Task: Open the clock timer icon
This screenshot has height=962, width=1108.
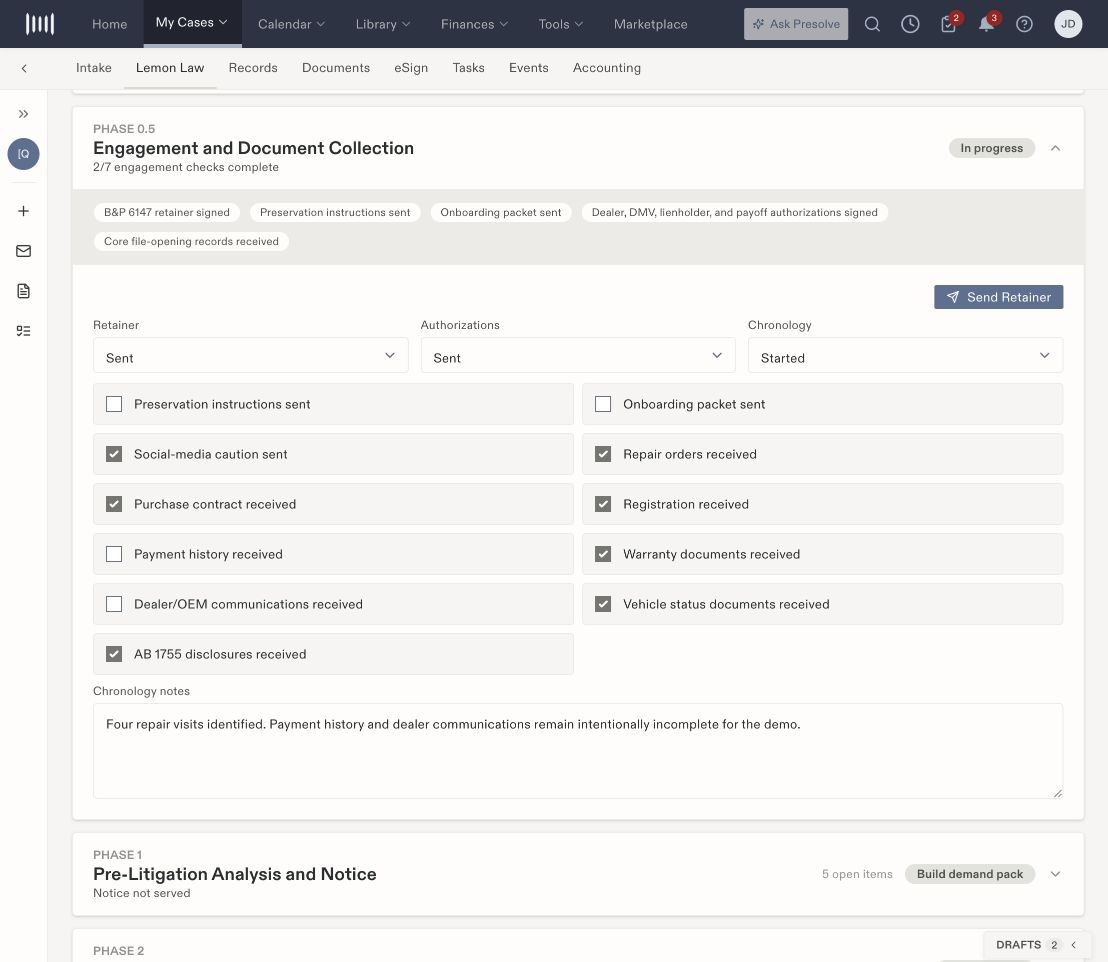Action: coord(910,24)
